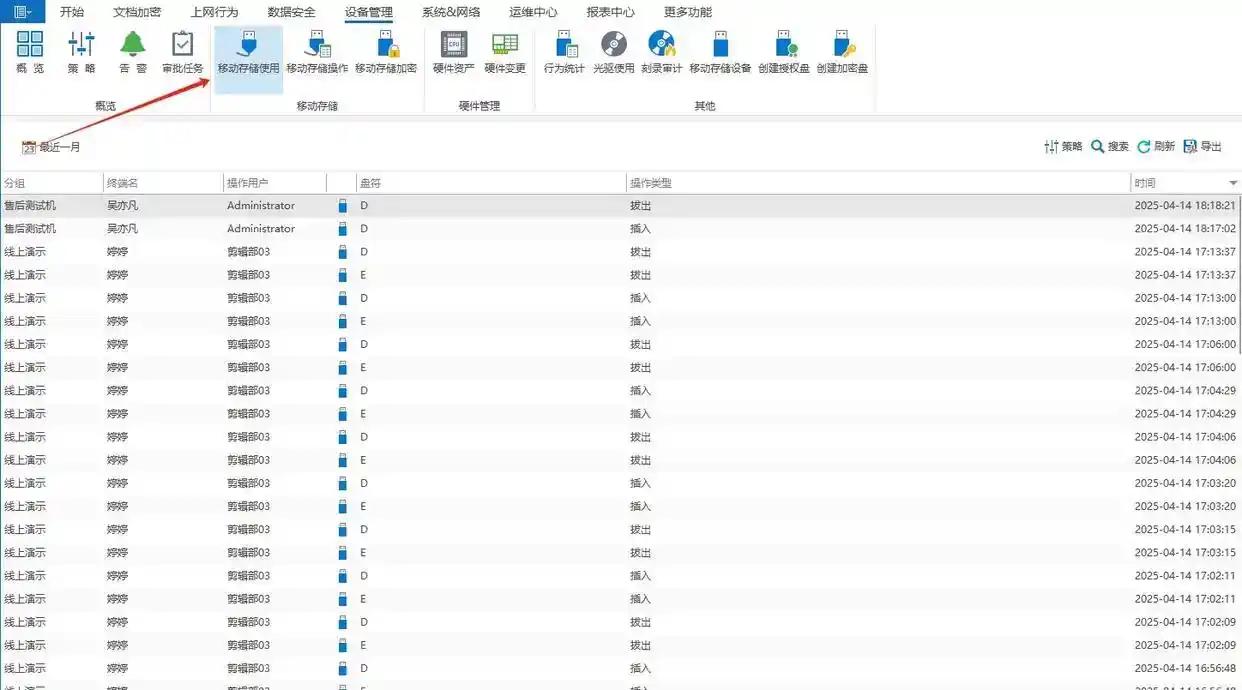Screen dimensions: 1242x690
Task: Click the 搜索 search button
Action: (x=1109, y=146)
